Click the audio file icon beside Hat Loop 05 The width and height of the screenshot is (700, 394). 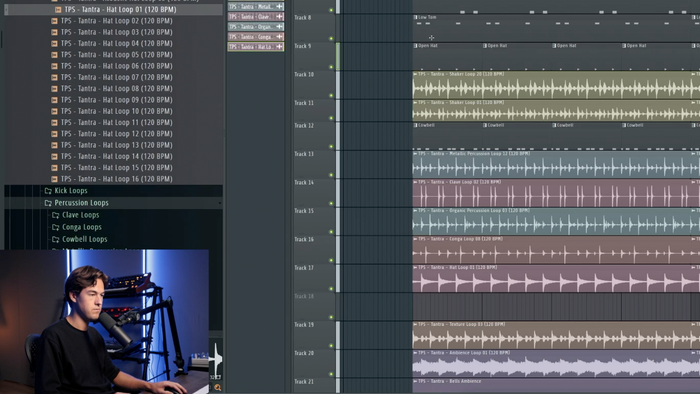tap(54, 55)
